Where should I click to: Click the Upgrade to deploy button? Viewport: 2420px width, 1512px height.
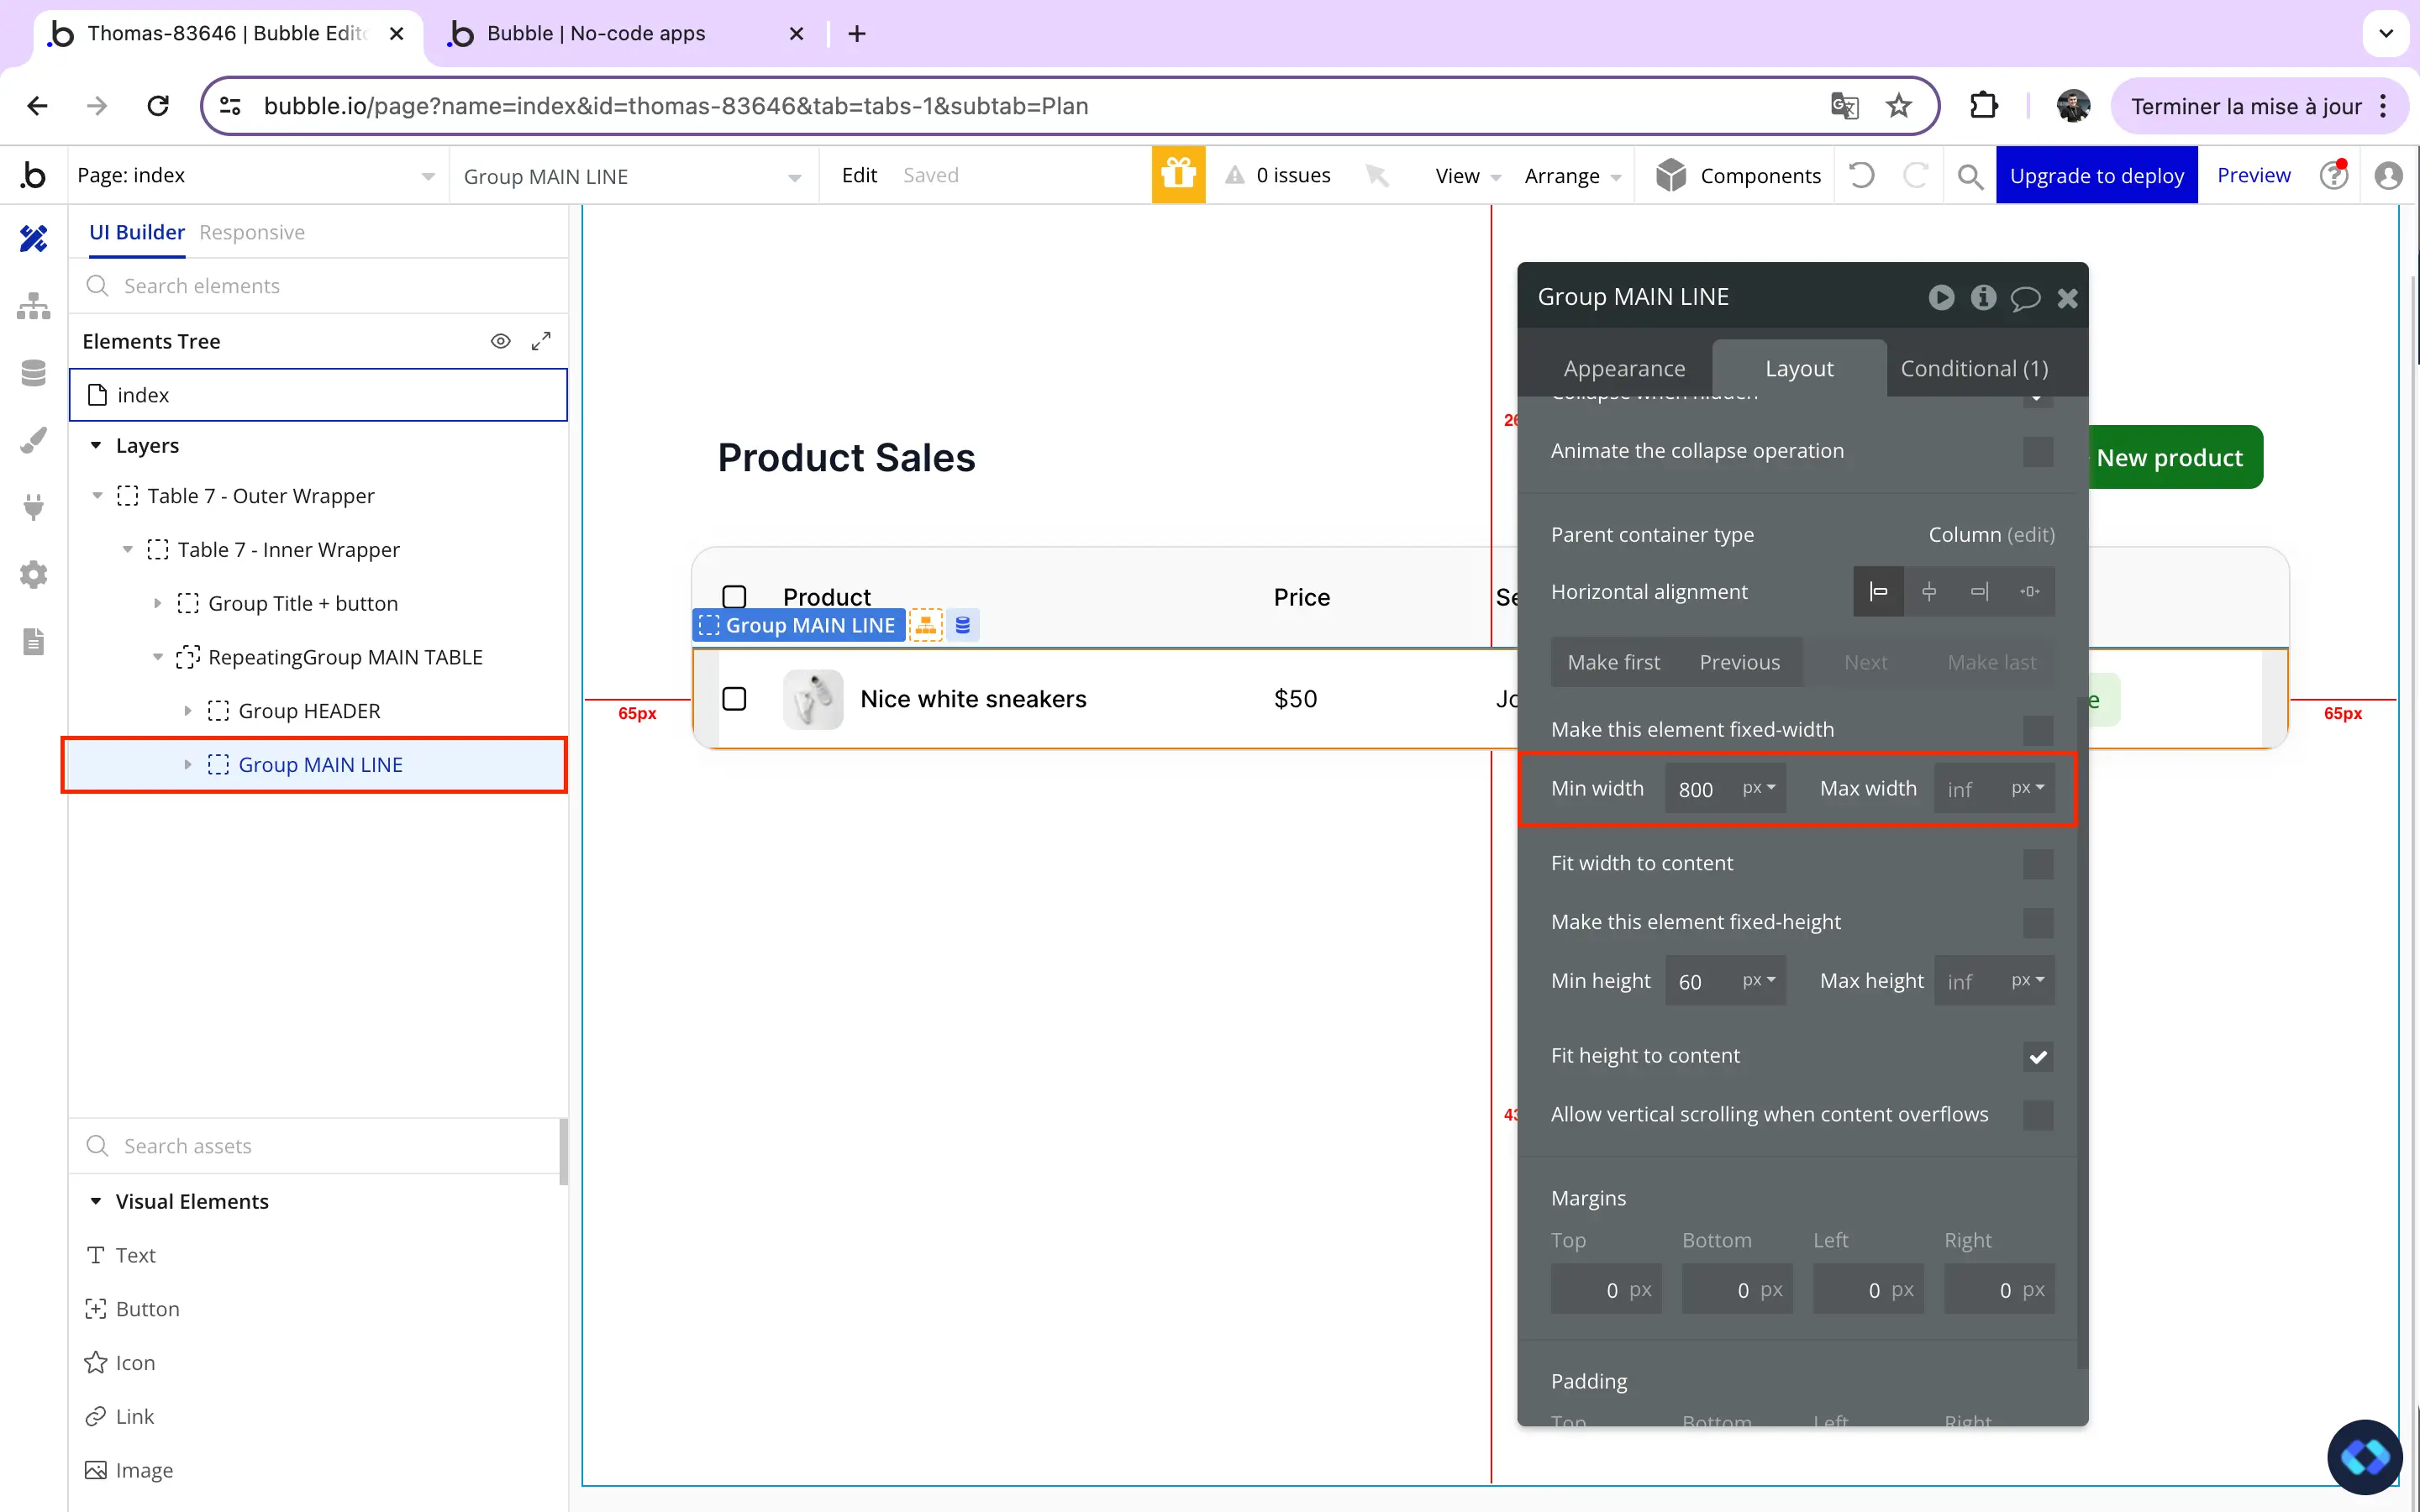point(2096,175)
